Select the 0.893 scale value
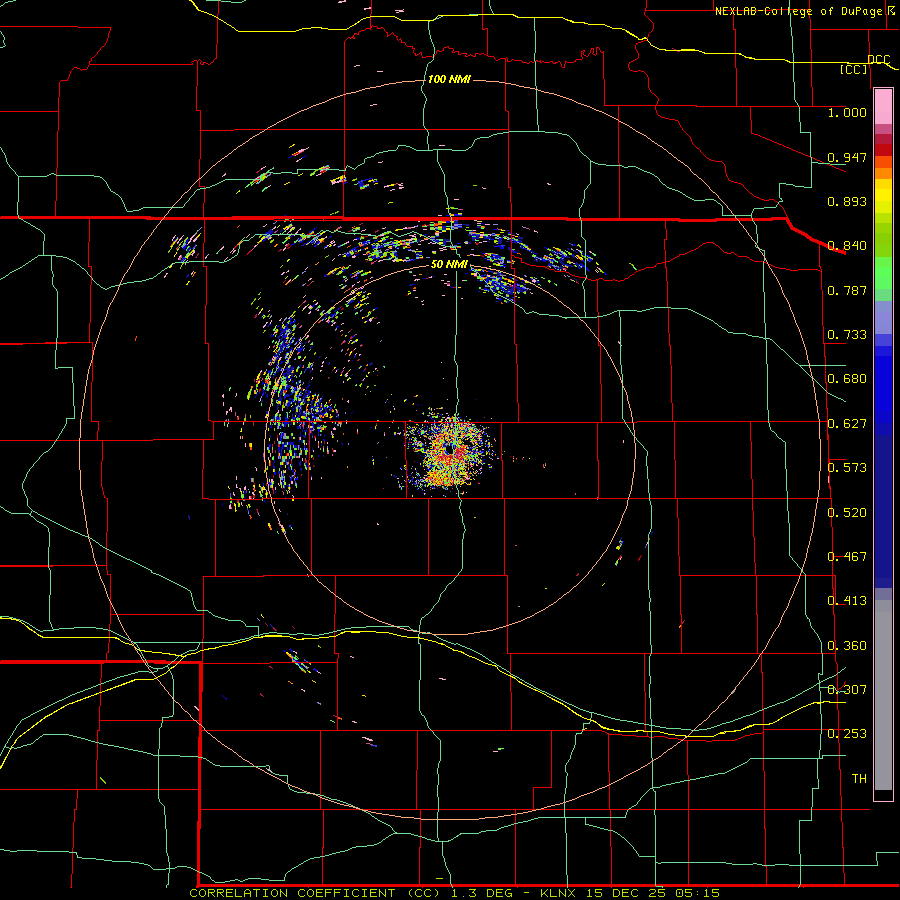The width and height of the screenshot is (900, 900). point(847,201)
